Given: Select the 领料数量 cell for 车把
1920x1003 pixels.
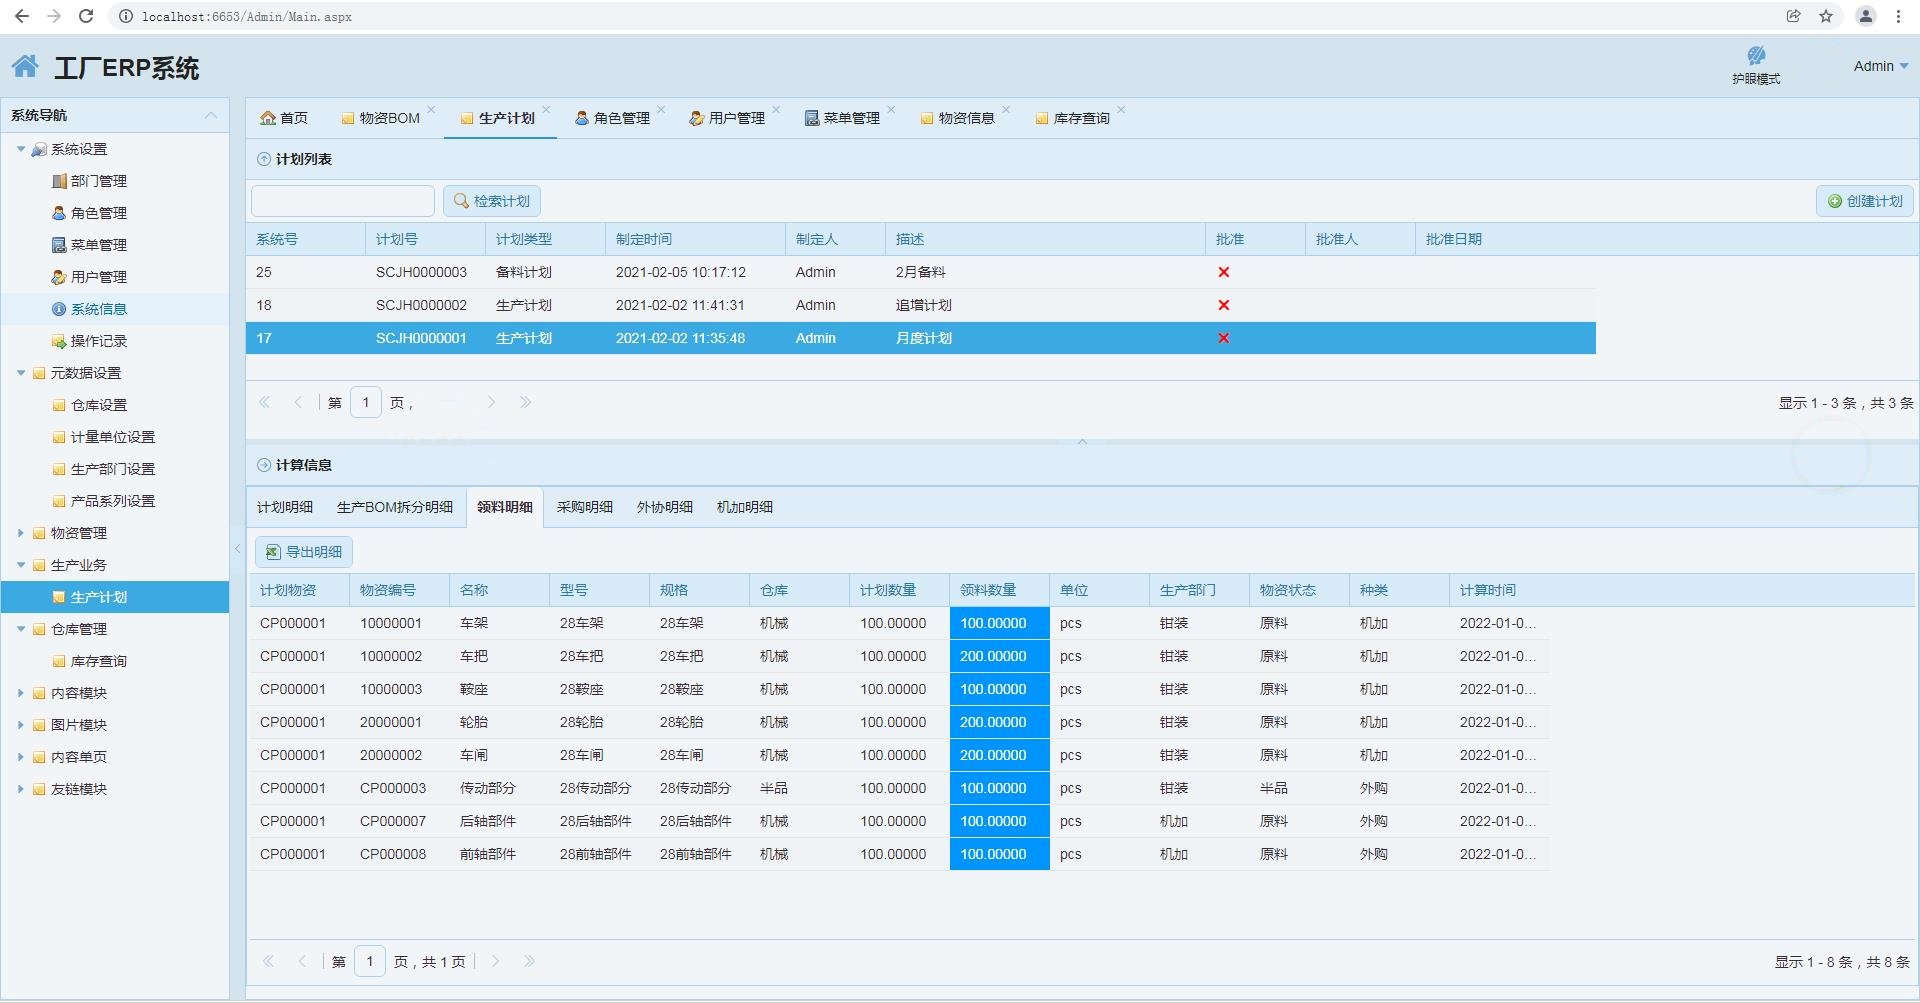Looking at the screenshot, I should [999, 656].
